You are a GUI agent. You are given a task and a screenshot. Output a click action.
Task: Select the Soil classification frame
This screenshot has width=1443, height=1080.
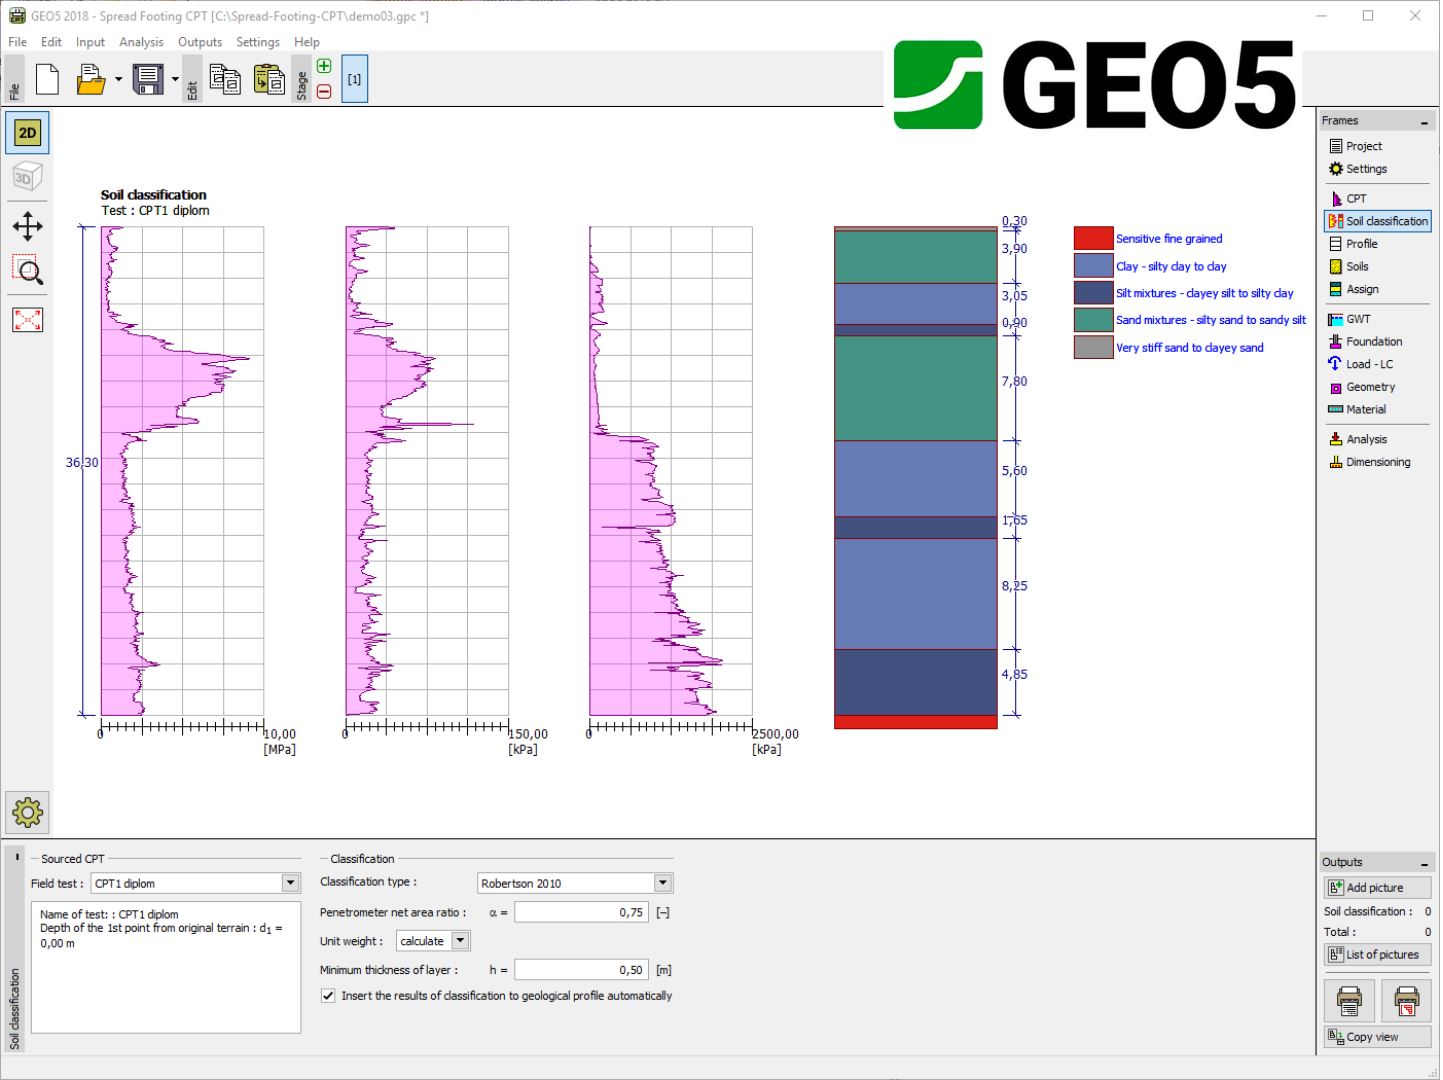coord(1378,221)
